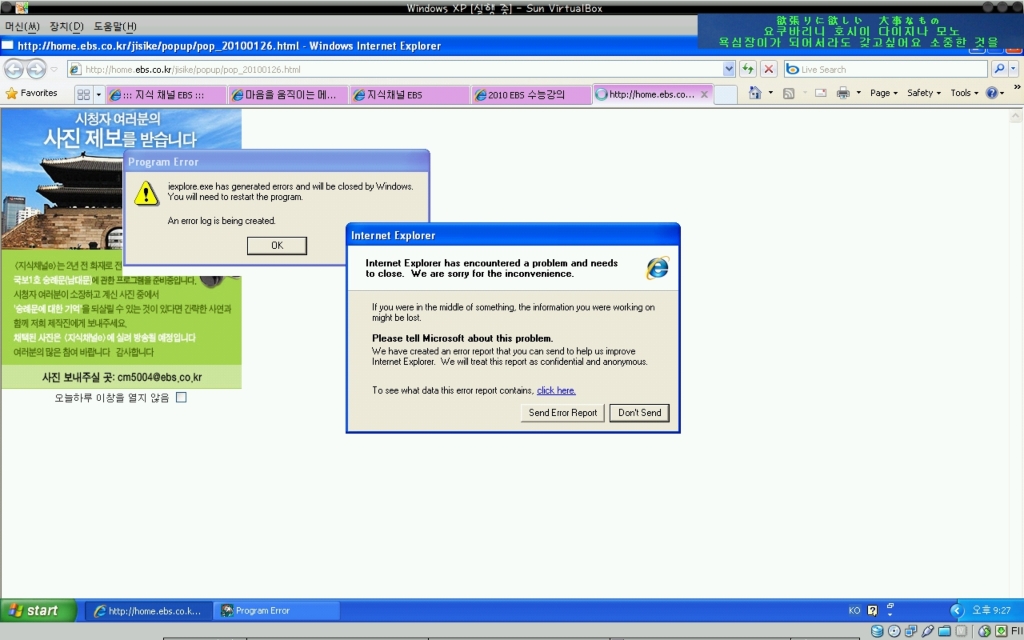Viewport: 1024px width, 640px height.
Task: Open the Favorites star button
Action: (32, 93)
